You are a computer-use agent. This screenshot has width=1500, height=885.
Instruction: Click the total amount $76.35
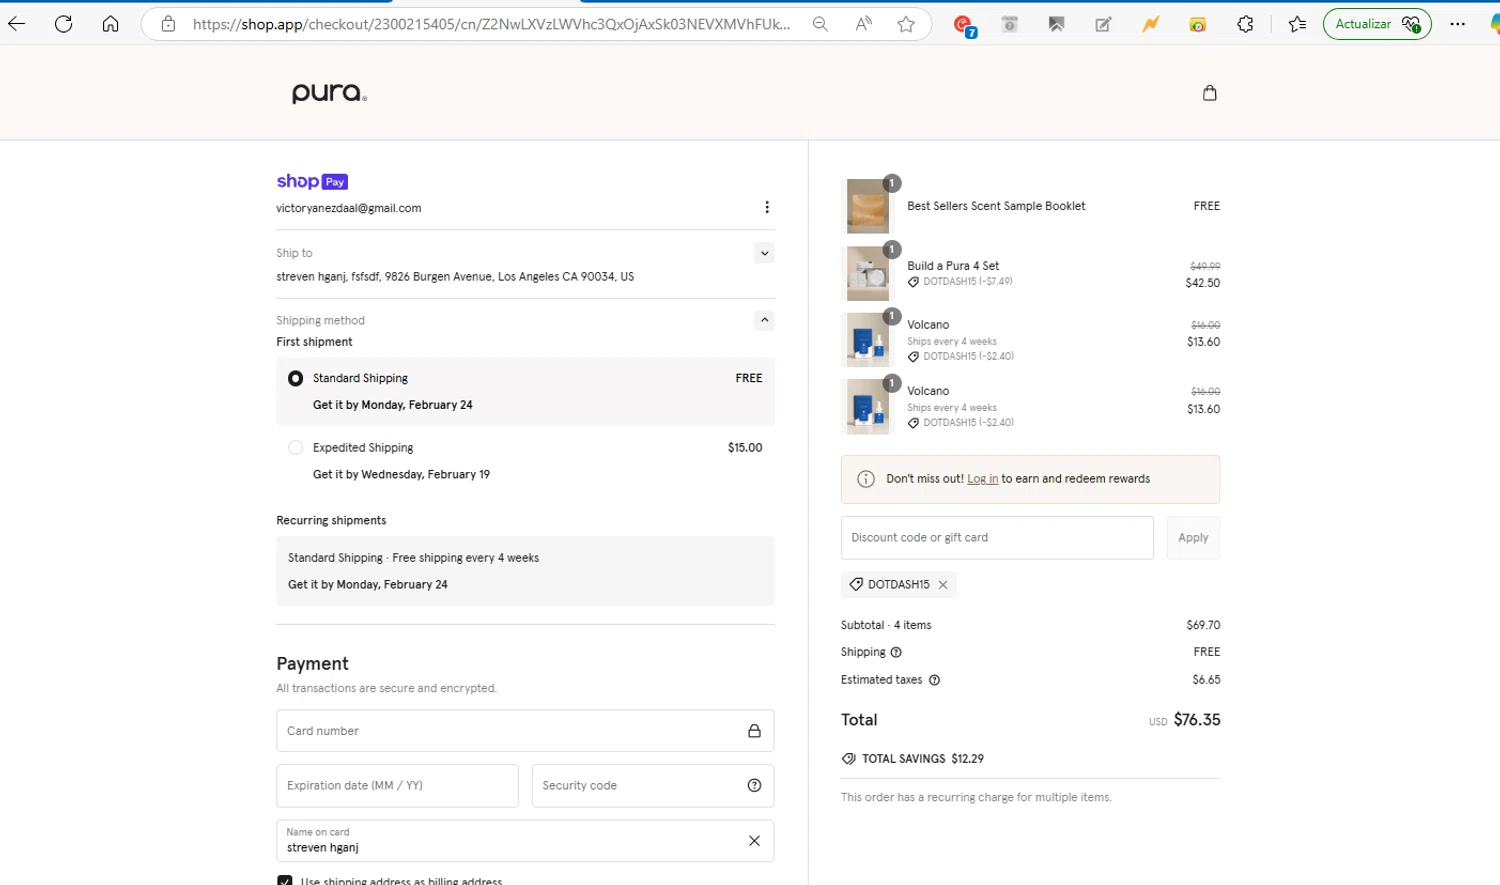pyautogui.click(x=1197, y=720)
